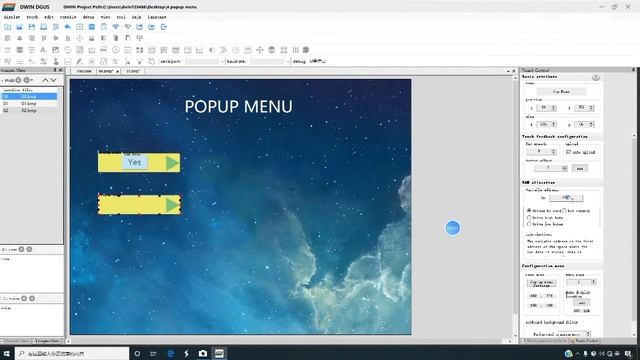Click the speaker sound control icon
Screen dimensions: 640x360
coord(211,50)
